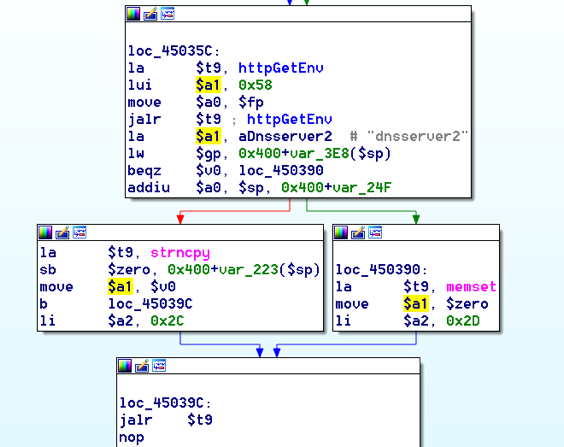Click the aDnsserver2 string reference
Viewport: 564px width, 447px height.
285,136
